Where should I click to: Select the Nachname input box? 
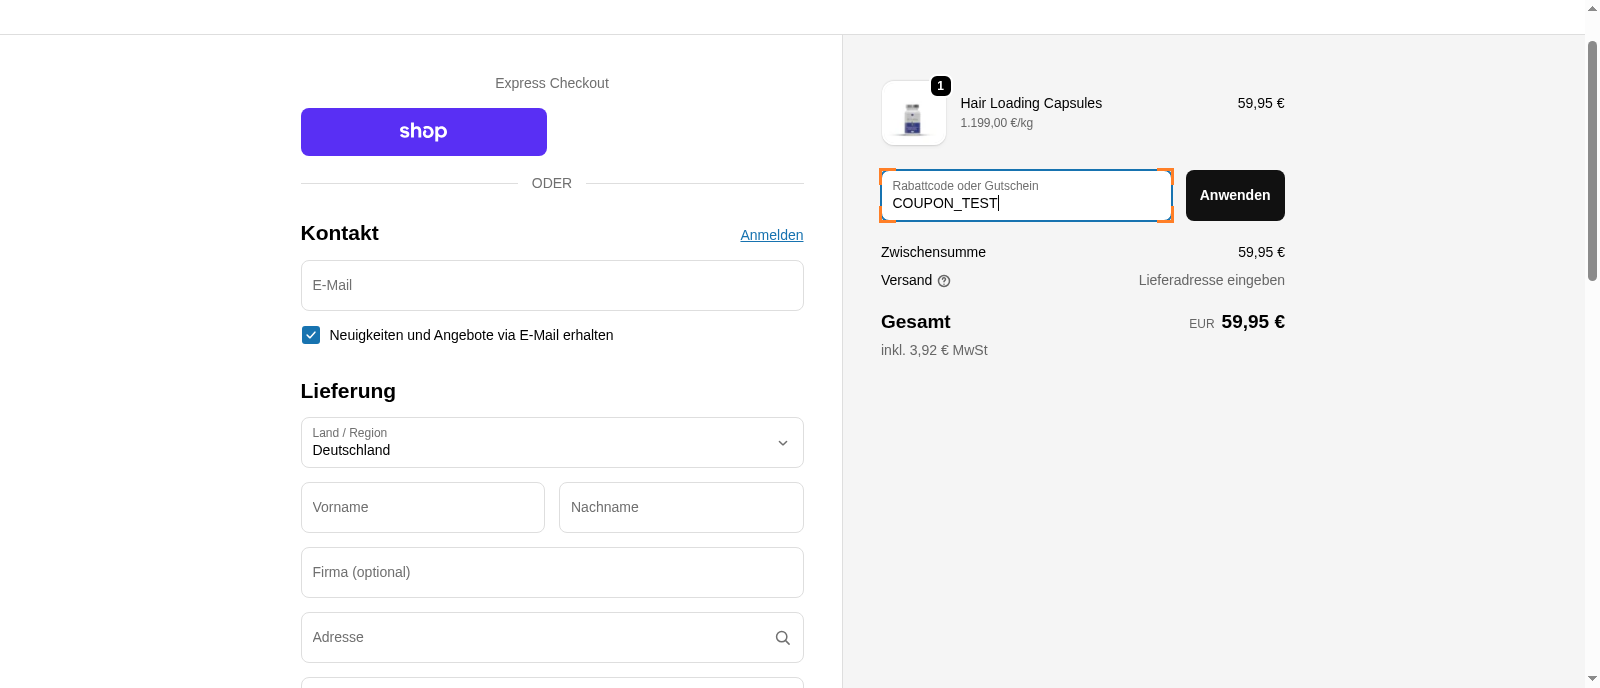[681, 507]
